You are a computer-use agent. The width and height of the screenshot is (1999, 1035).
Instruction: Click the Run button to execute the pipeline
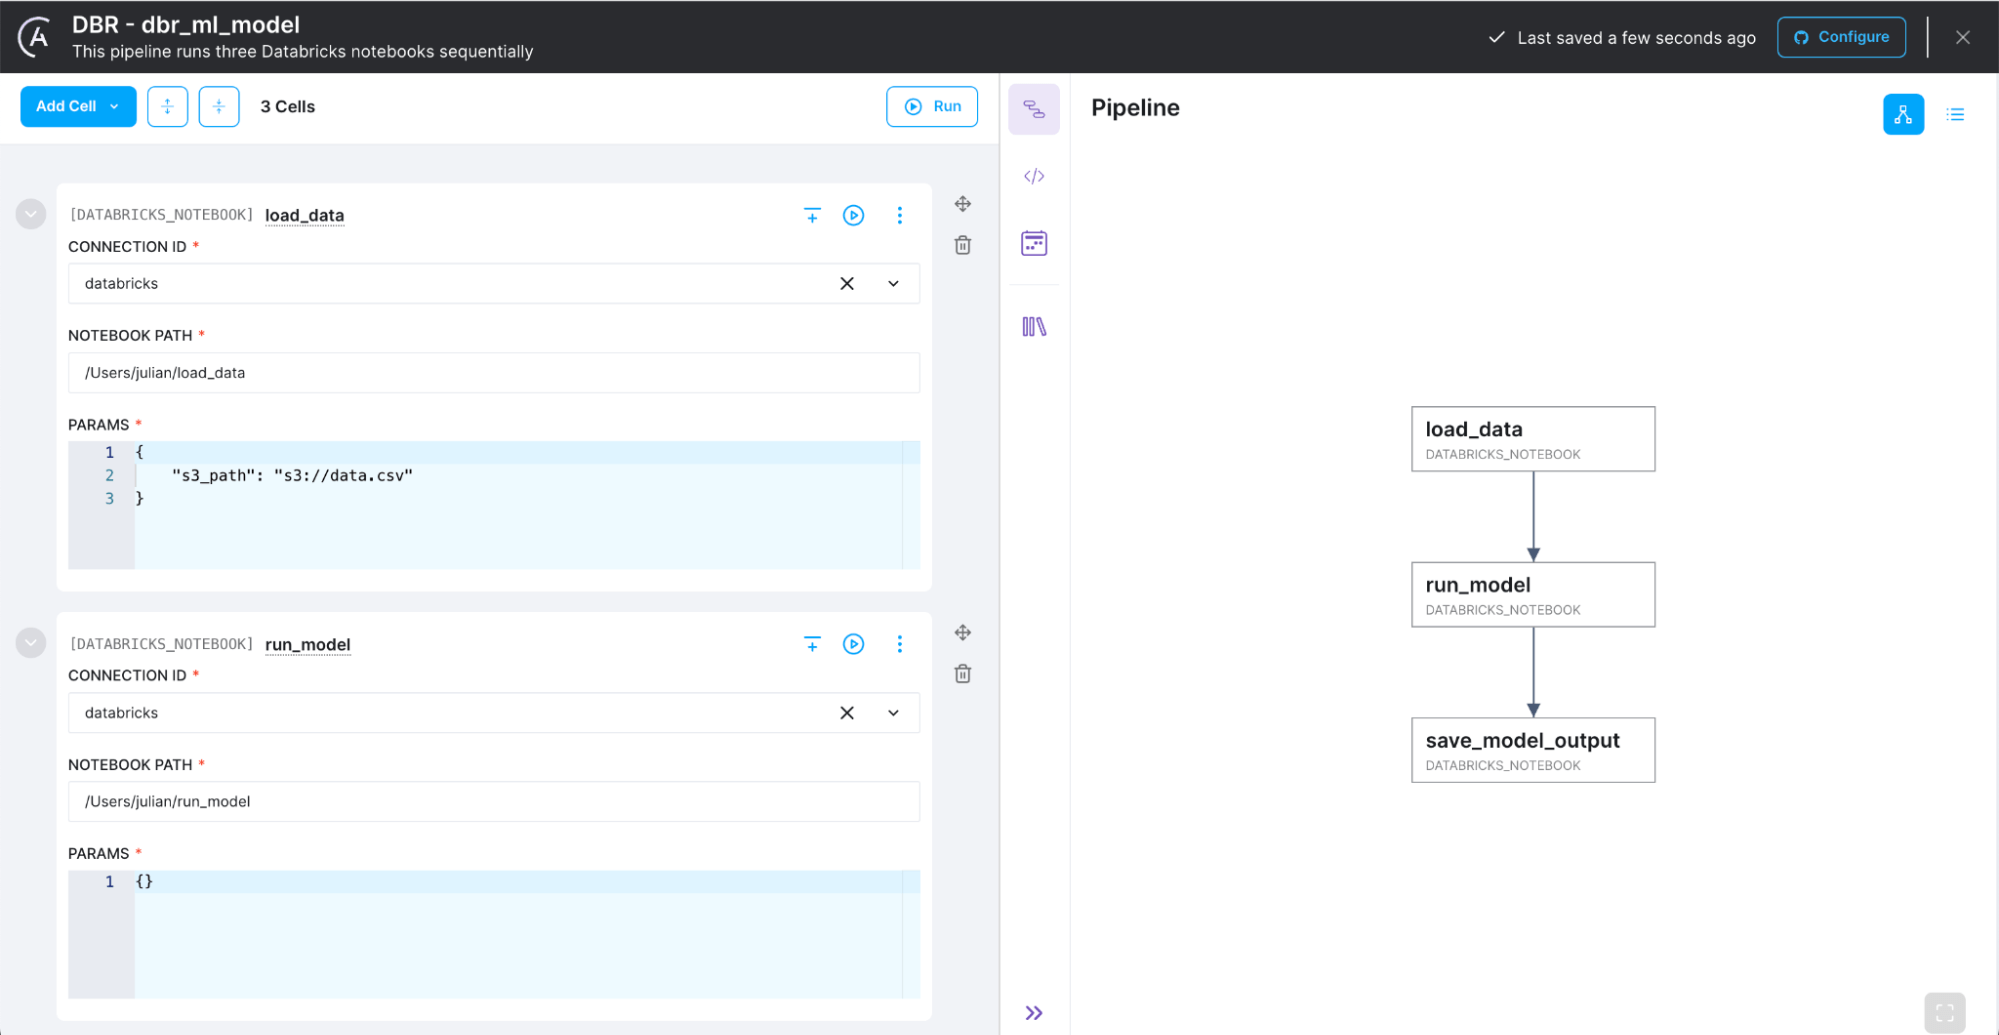[931, 106]
